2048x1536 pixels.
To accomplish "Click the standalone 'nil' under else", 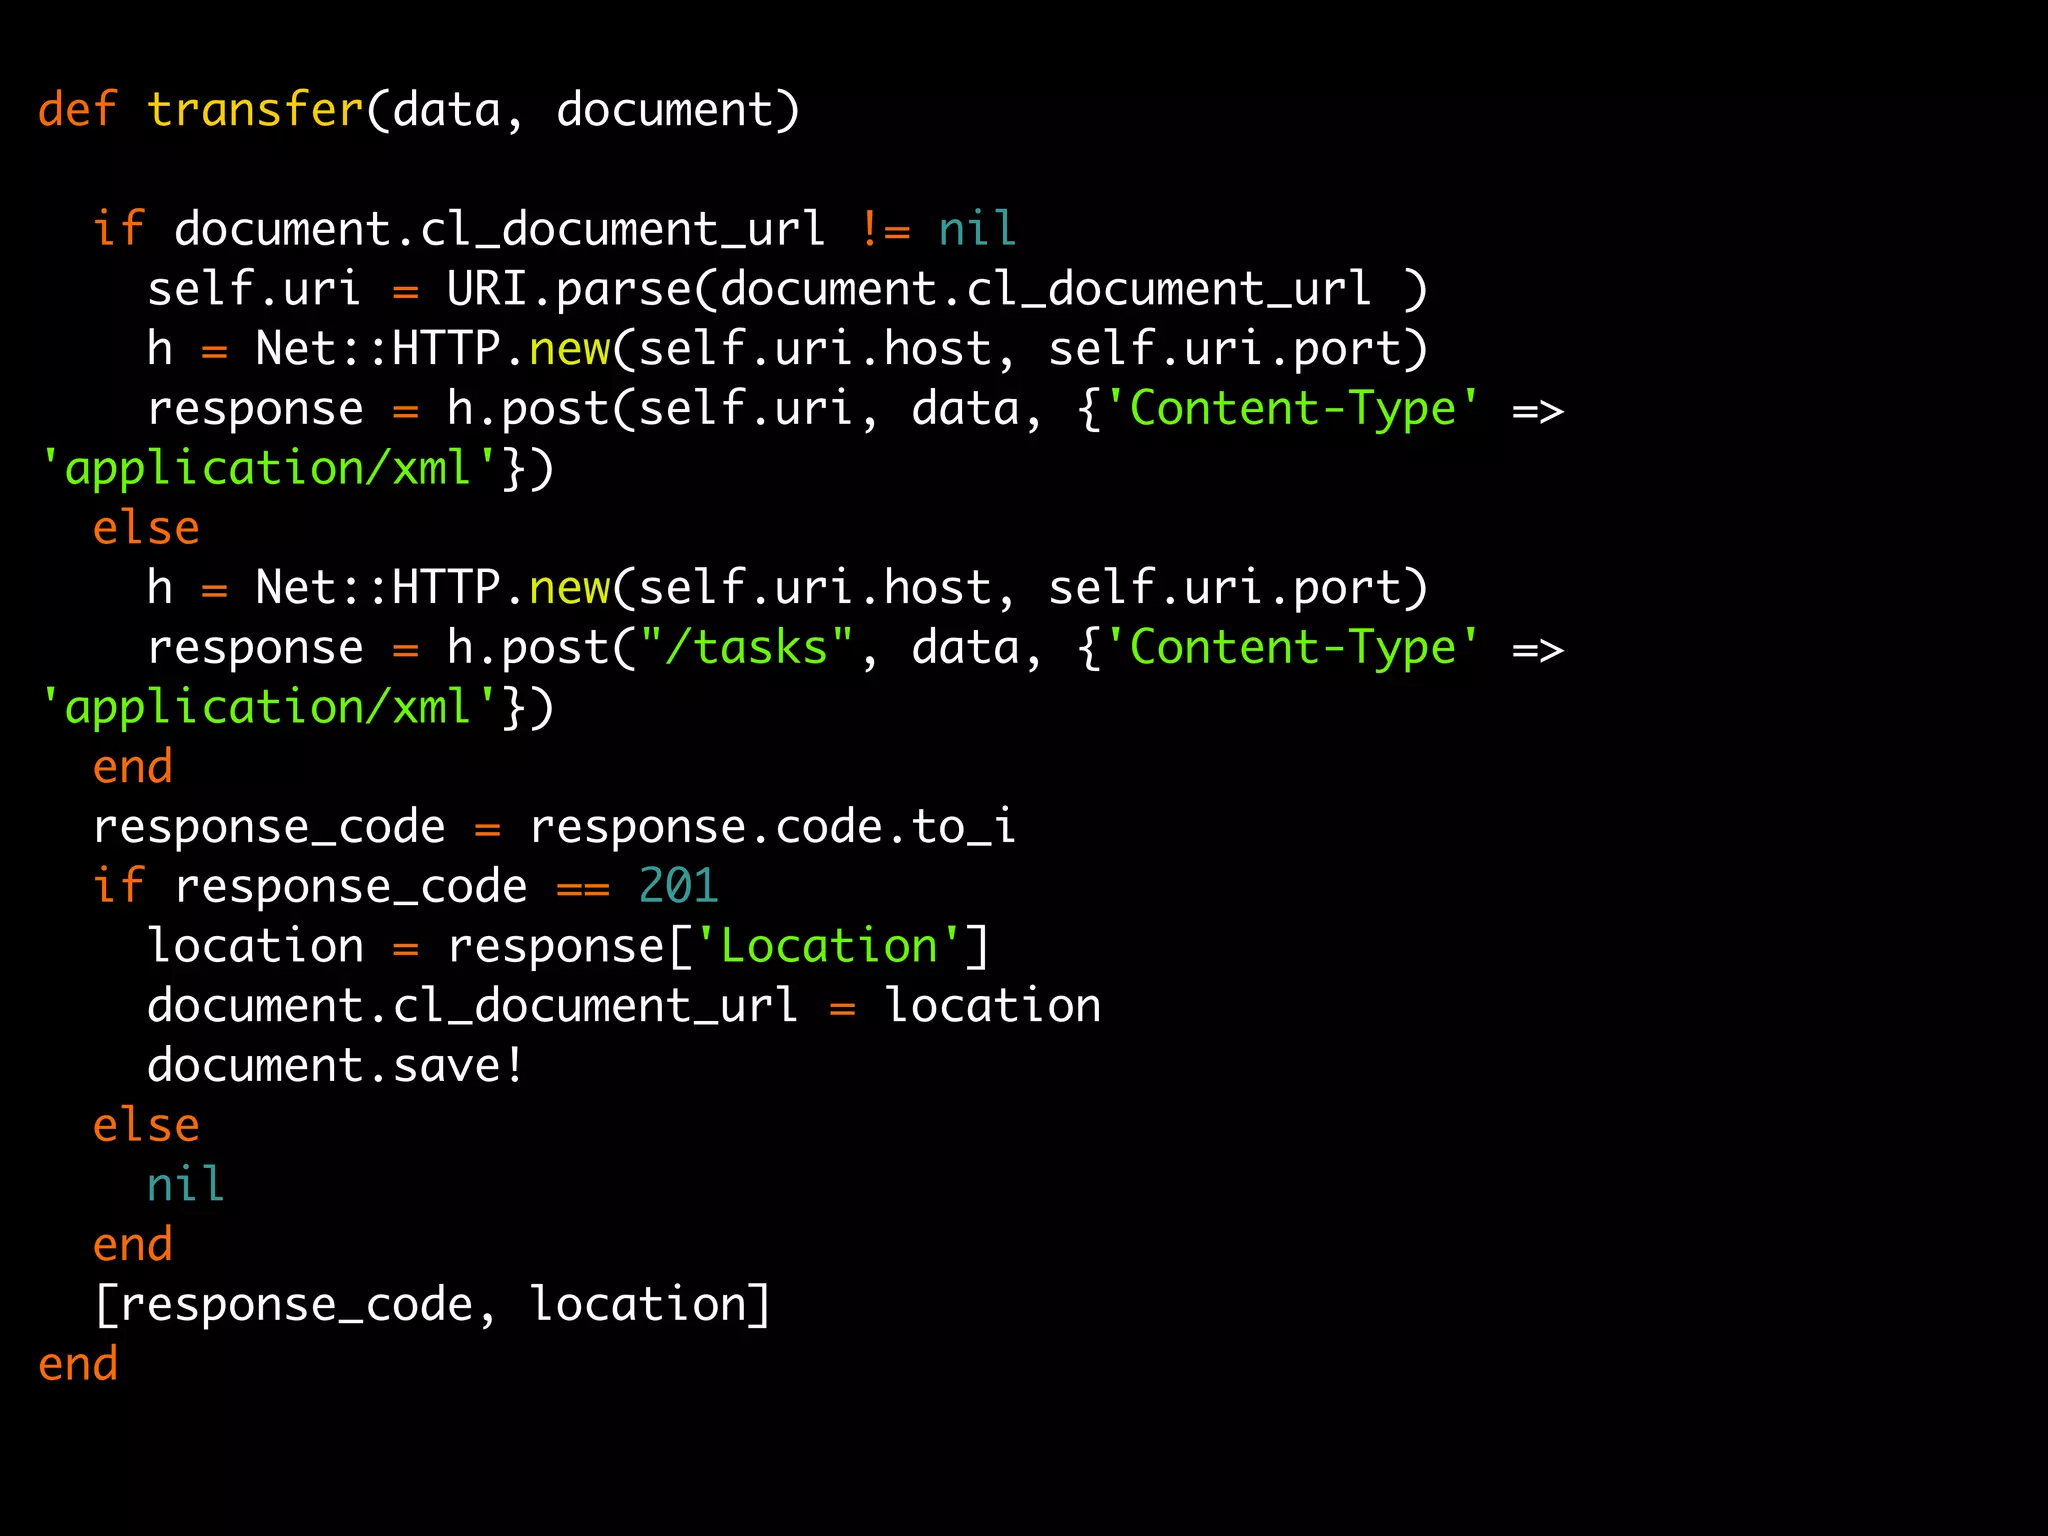I will [185, 1185].
